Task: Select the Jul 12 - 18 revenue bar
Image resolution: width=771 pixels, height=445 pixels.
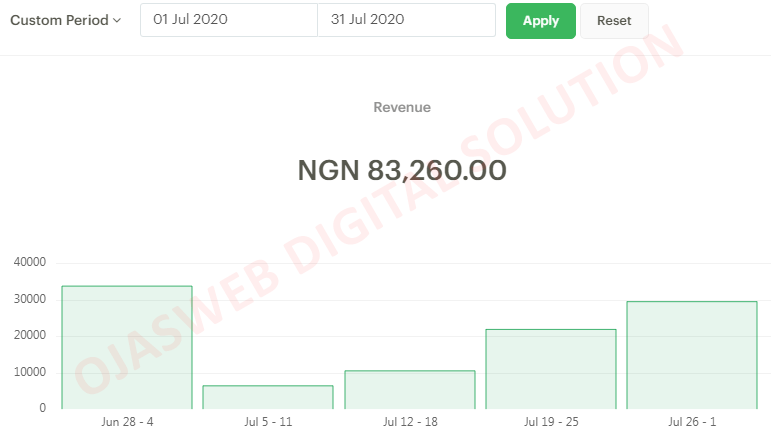Action: pyautogui.click(x=410, y=389)
